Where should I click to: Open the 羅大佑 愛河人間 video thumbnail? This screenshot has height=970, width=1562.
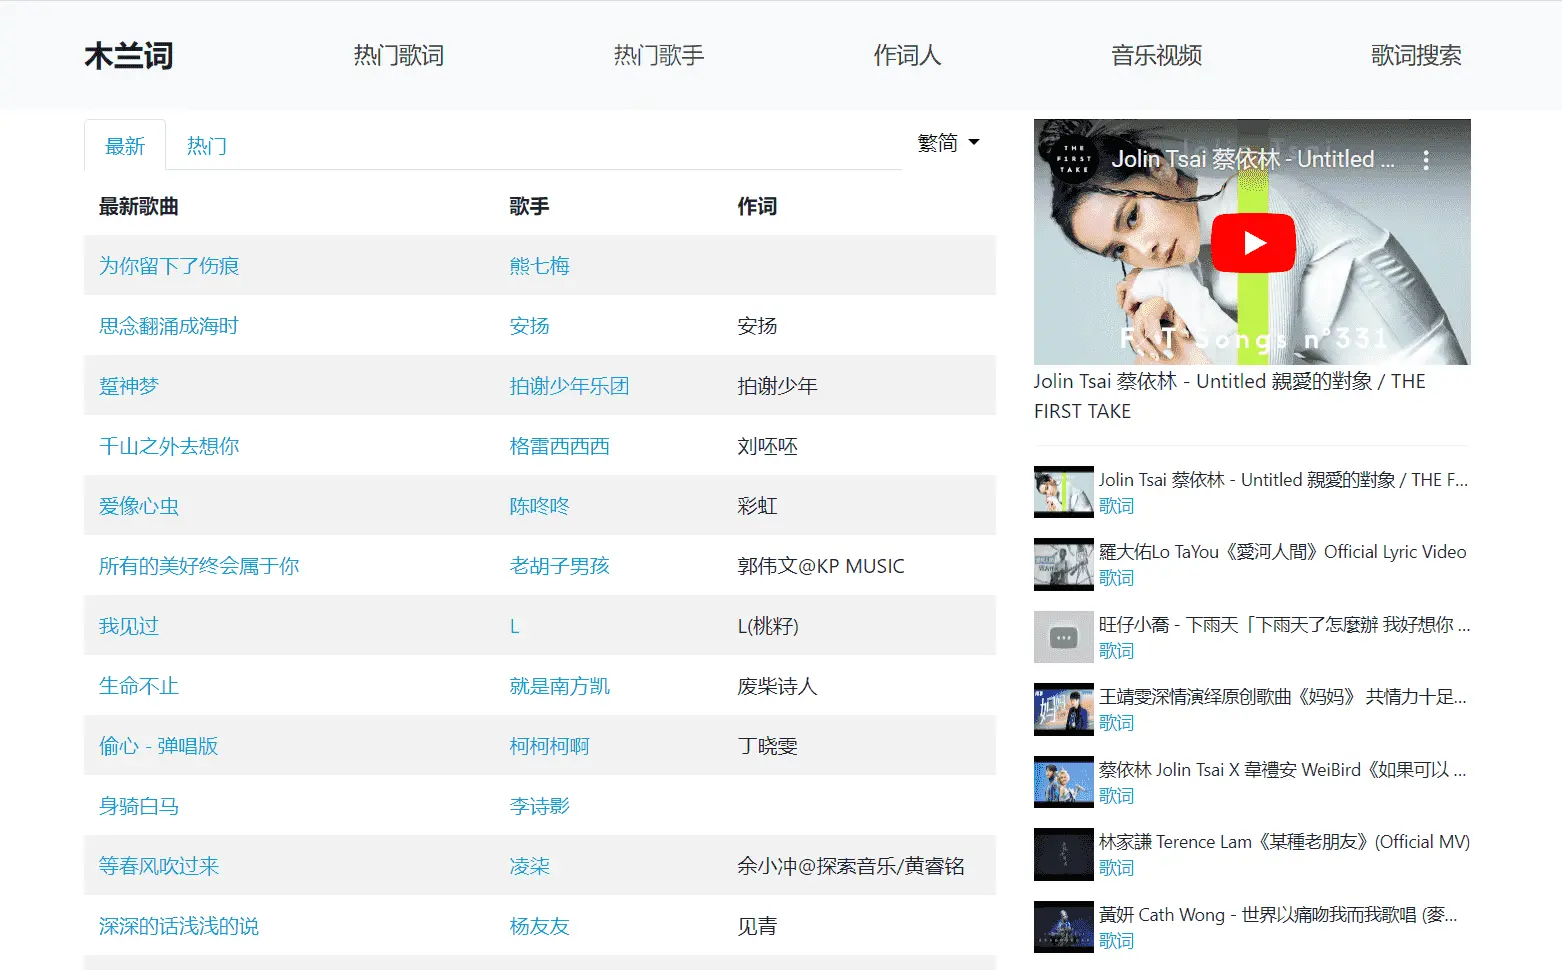(x=1062, y=564)
